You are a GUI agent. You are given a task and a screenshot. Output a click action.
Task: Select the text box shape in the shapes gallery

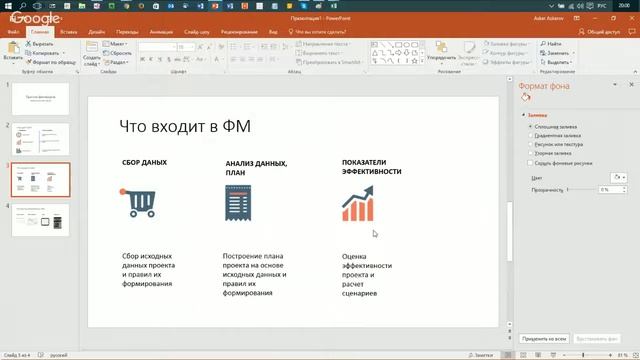coord(375,44)
